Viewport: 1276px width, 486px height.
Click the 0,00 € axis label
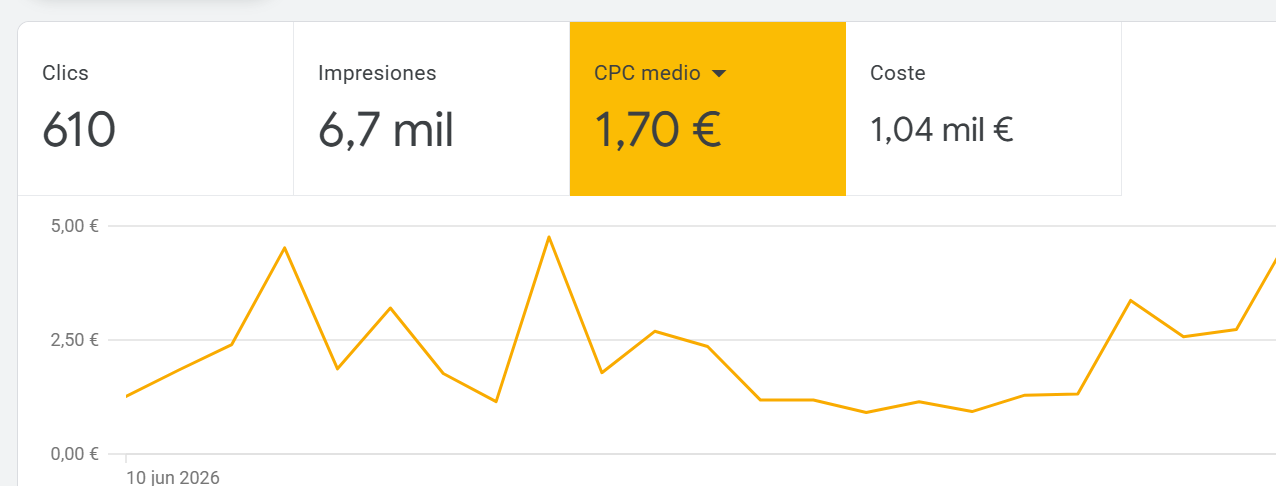[x=74, y=454]
